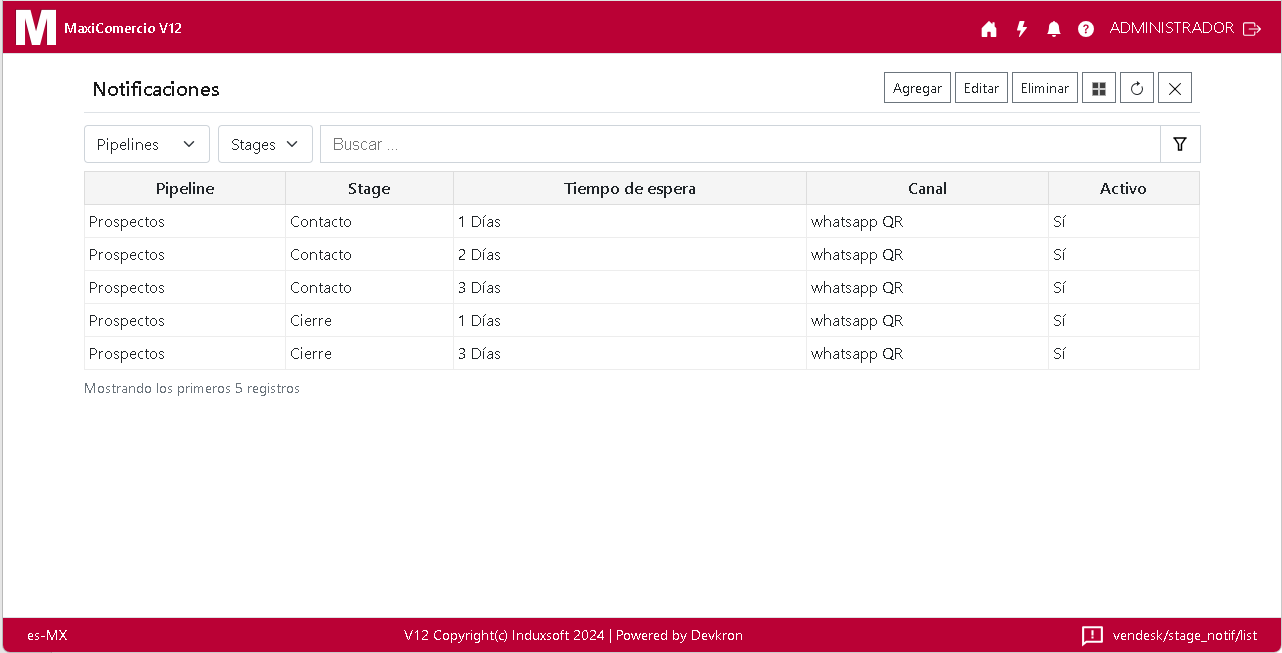
Task: Focus the Buscar search field
Action: 740,144
